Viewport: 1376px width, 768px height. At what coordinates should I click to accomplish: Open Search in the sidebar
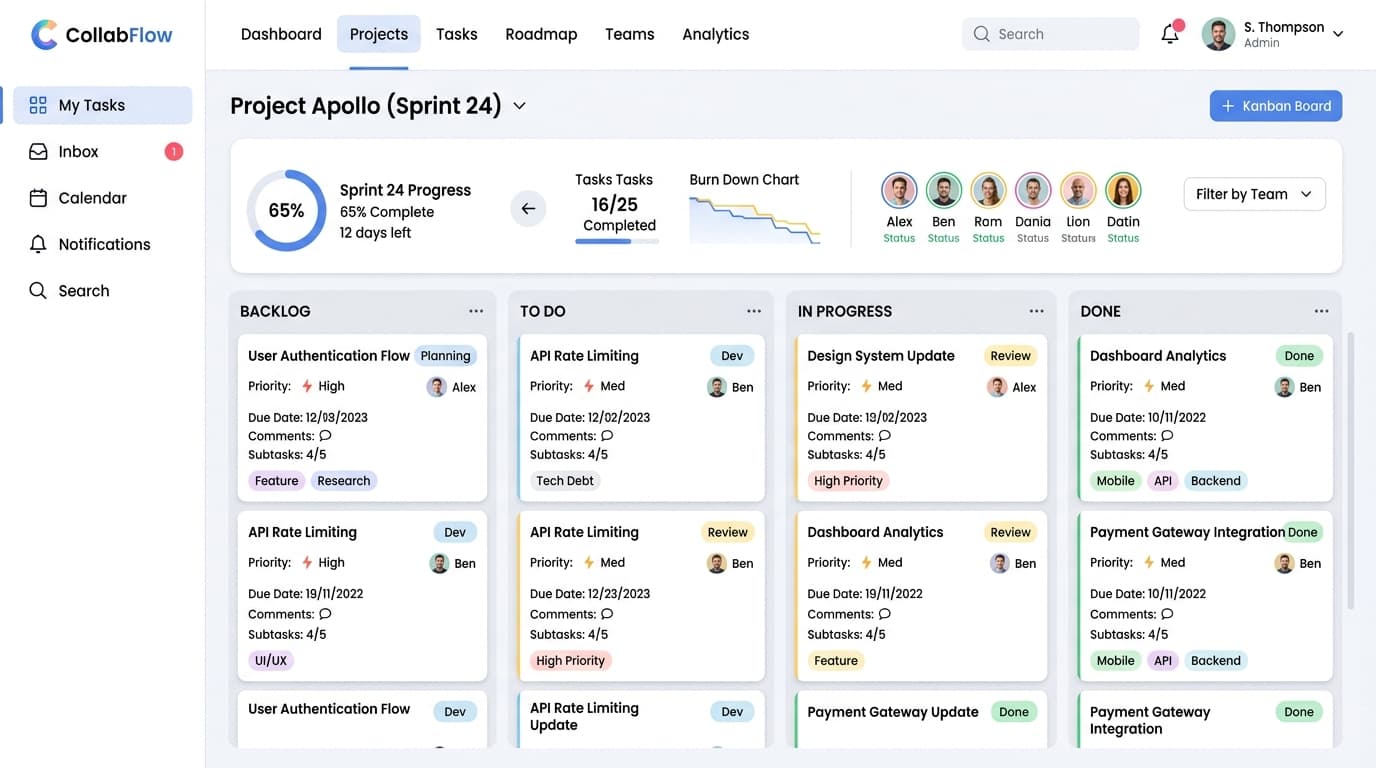pos(102,291)
